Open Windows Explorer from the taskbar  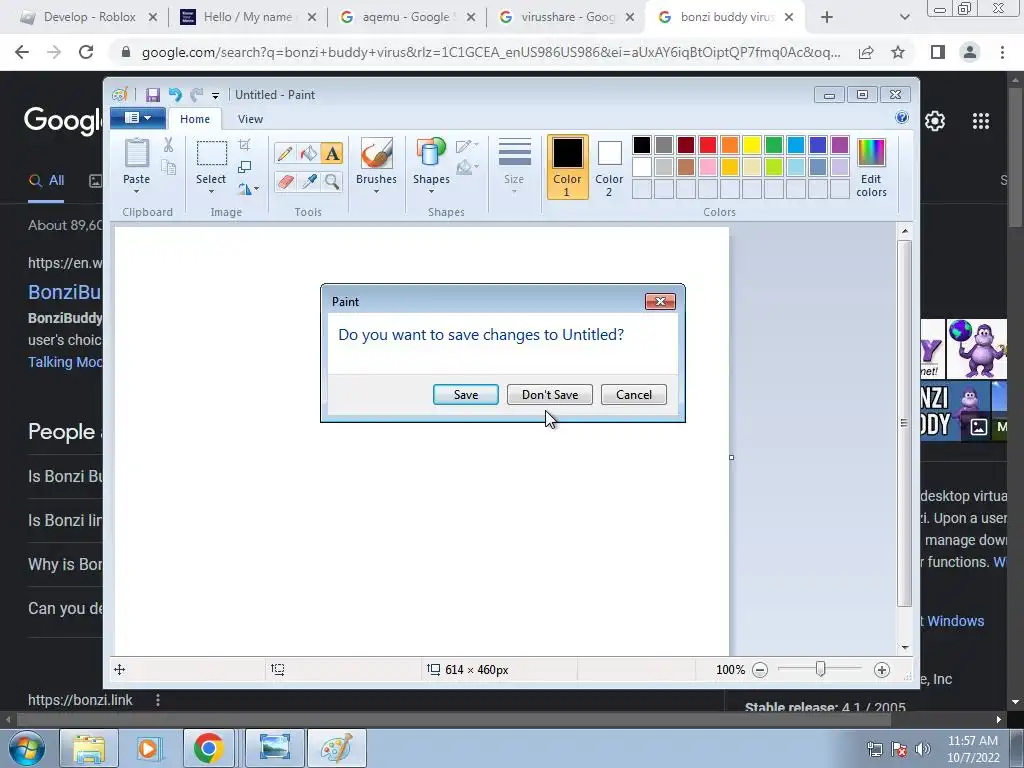tap(89, 748)
